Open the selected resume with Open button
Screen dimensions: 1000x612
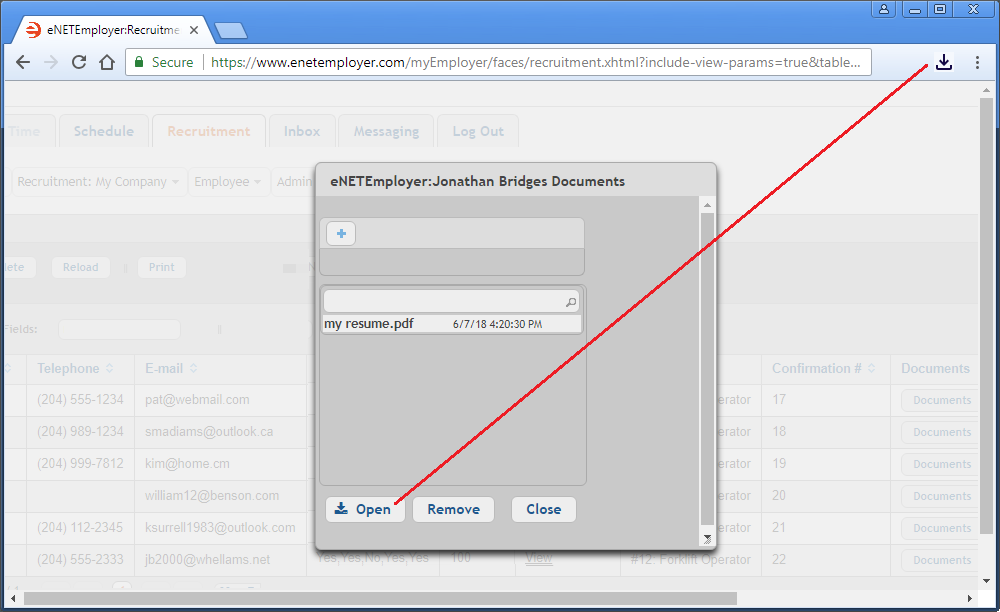tap(364, 509)
